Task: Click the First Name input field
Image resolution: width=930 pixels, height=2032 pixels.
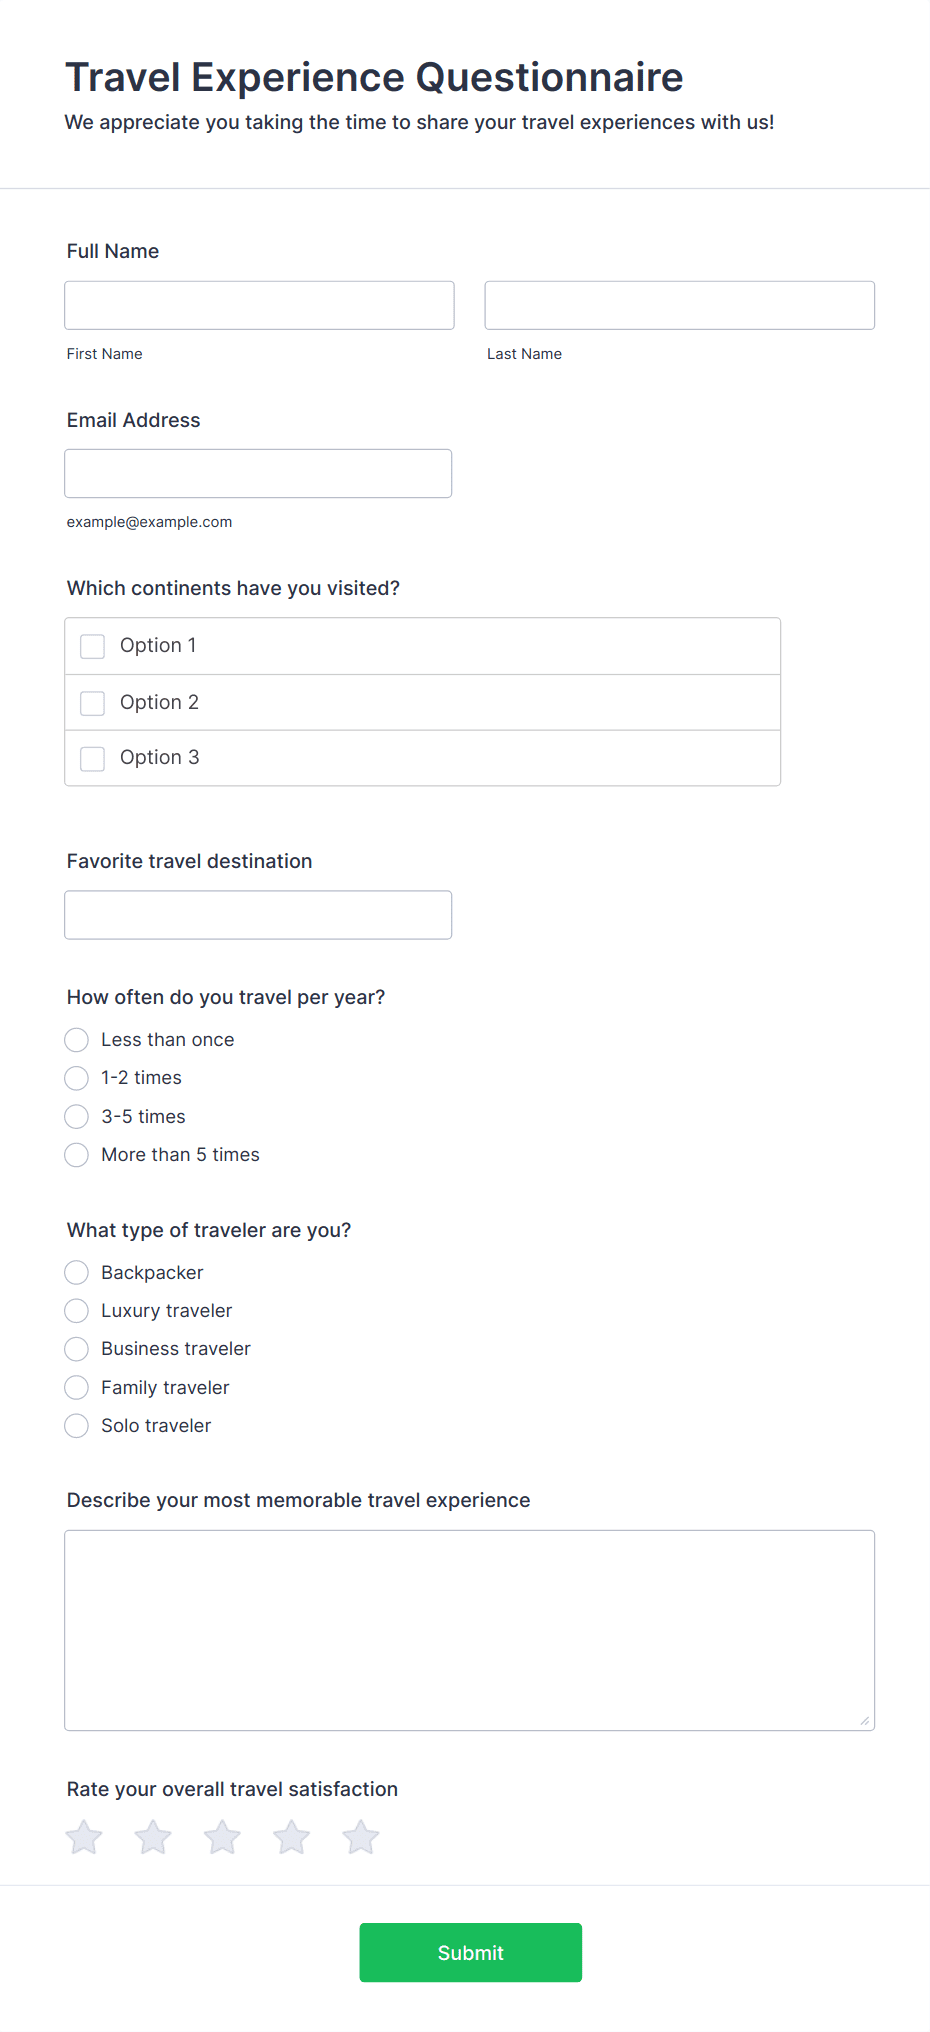Action: (259, 305)
